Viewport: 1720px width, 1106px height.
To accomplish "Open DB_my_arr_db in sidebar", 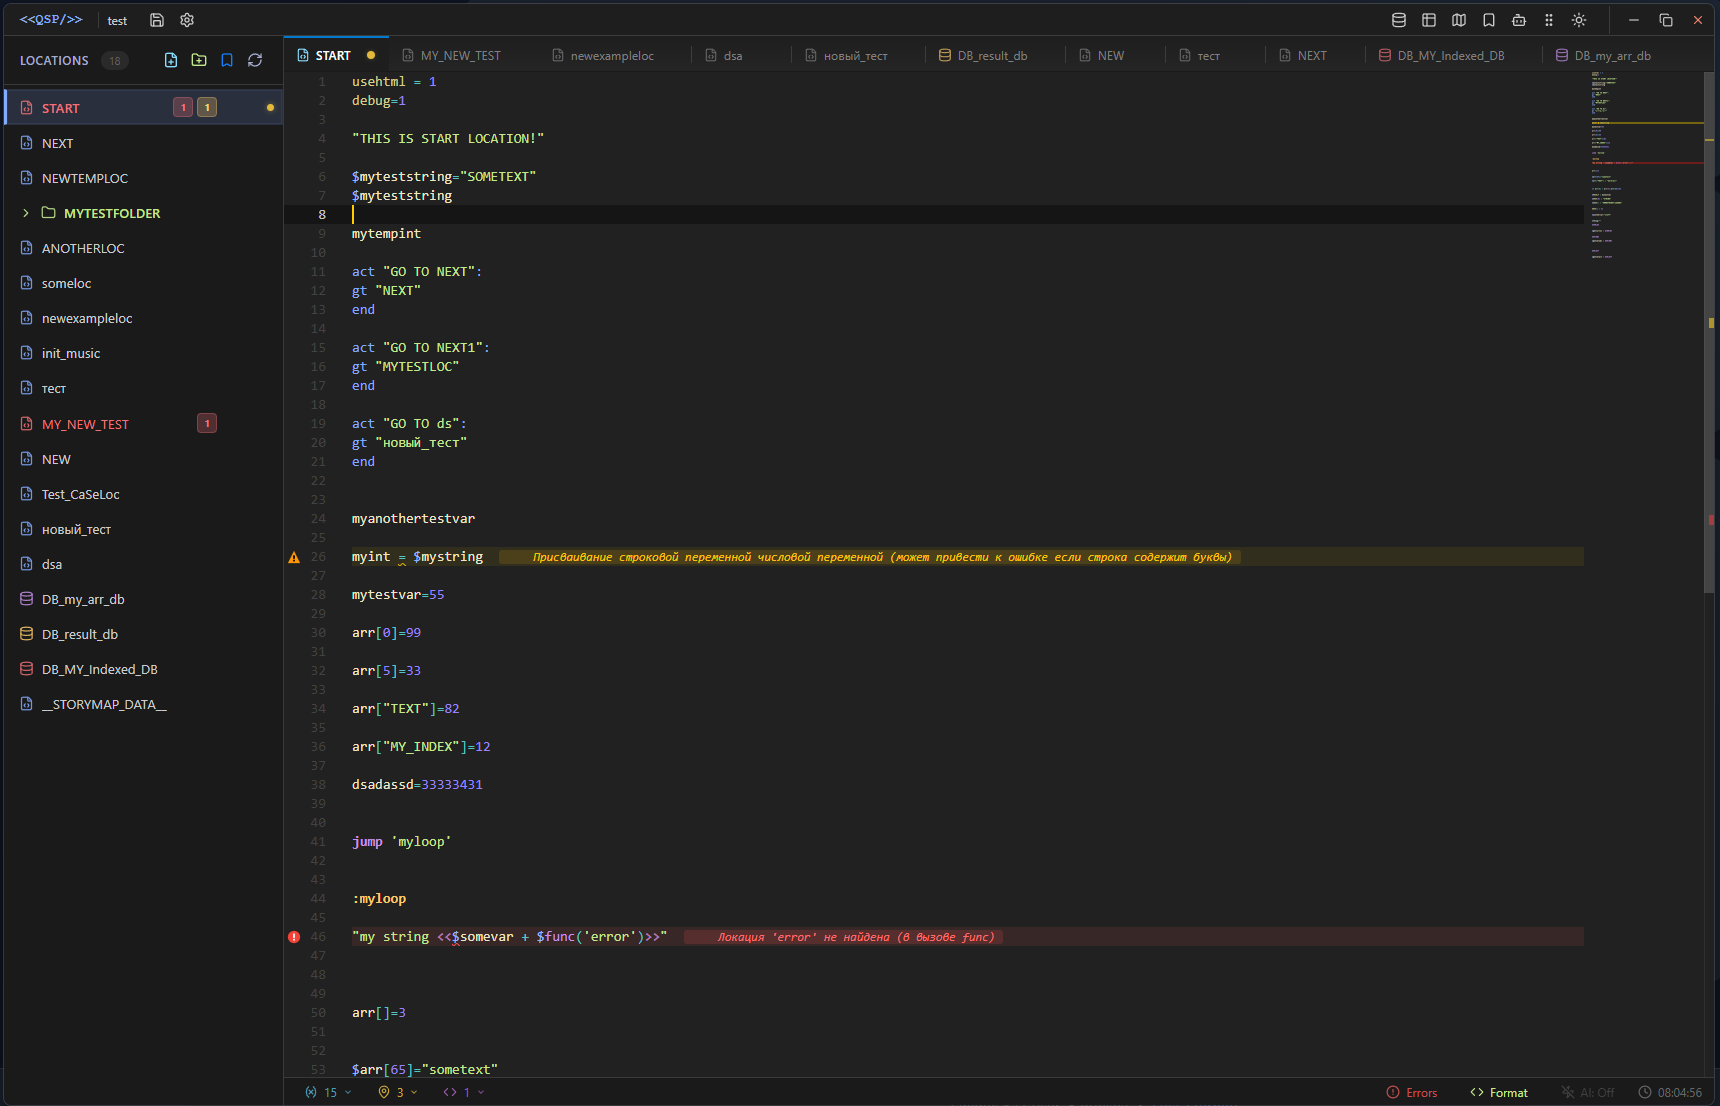I will coord(143,599).
